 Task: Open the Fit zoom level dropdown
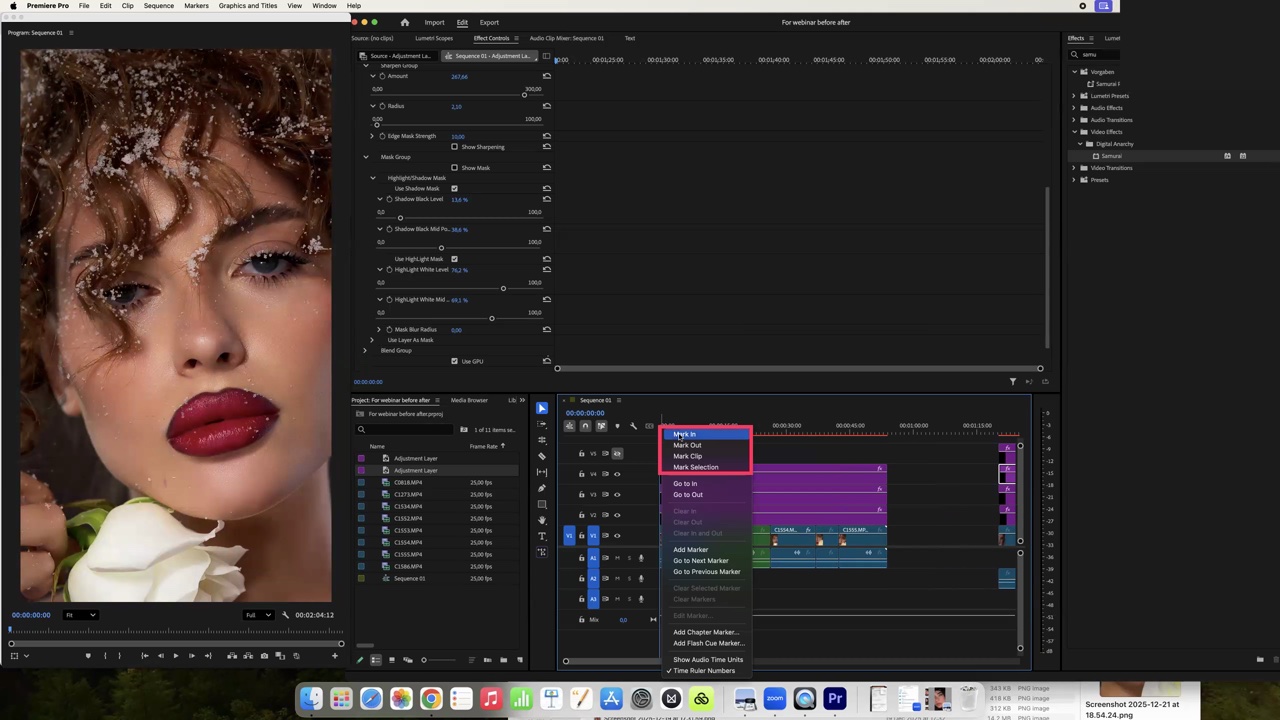click(80, 615)
